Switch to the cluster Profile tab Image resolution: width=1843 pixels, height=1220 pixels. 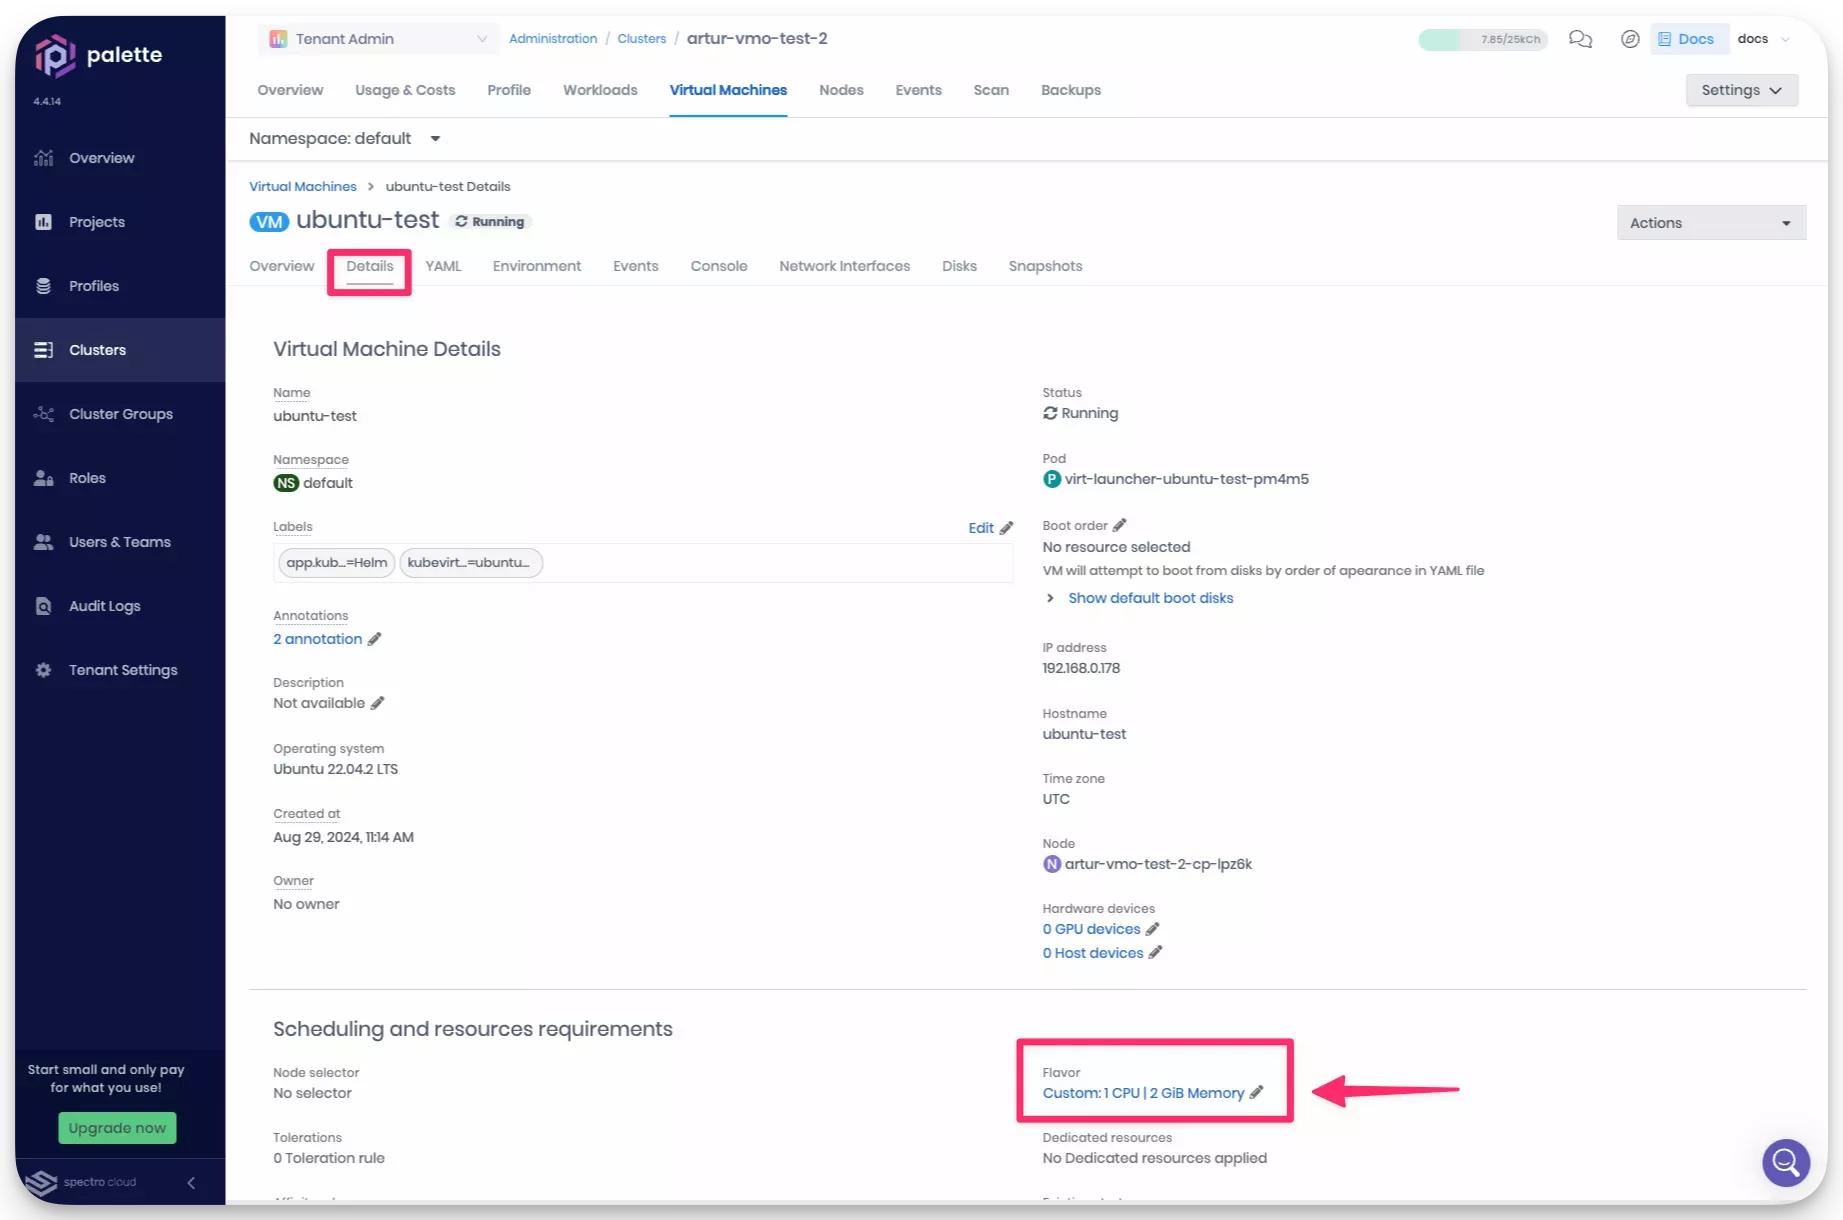pos(509,90)
